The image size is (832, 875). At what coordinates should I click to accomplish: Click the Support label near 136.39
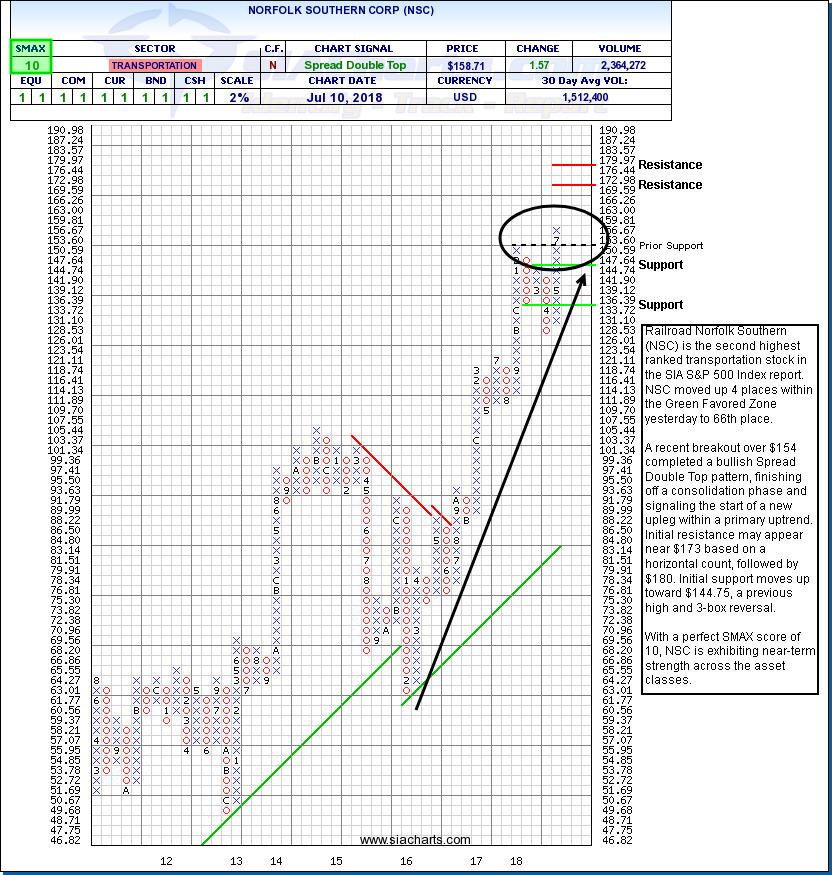click(660, 305)
